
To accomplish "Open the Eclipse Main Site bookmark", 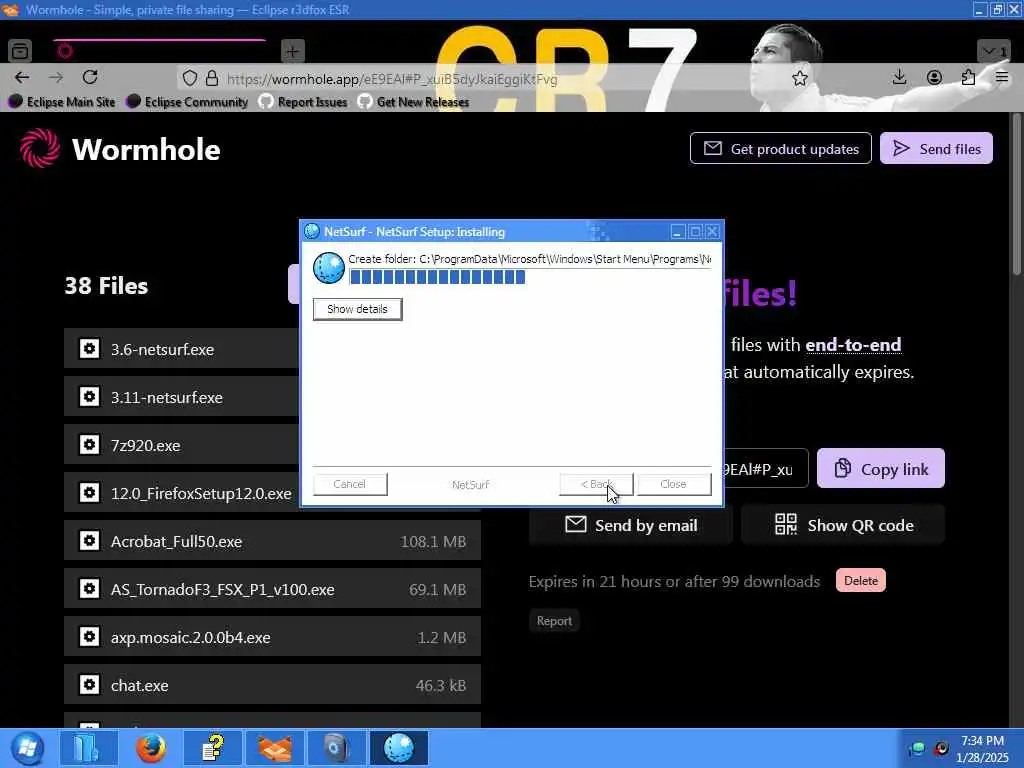I will click(x=62, y=102).
